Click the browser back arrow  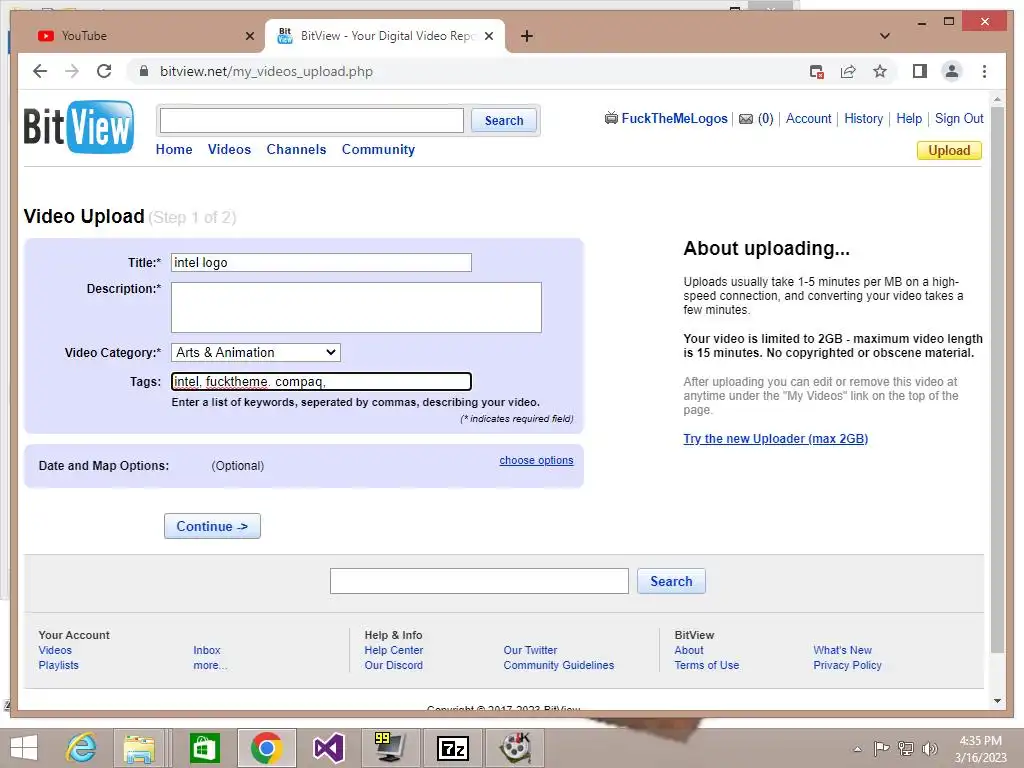coord(40,71)
